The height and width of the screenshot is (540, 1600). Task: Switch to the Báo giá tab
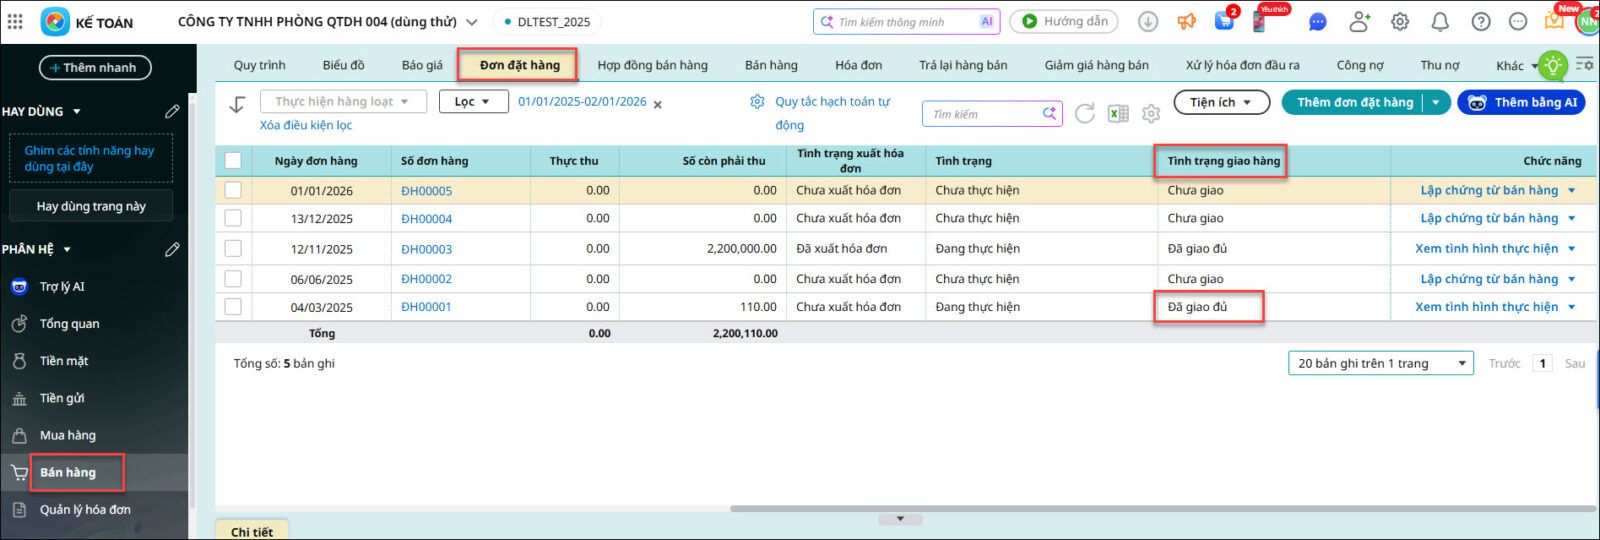pos(422,65)
